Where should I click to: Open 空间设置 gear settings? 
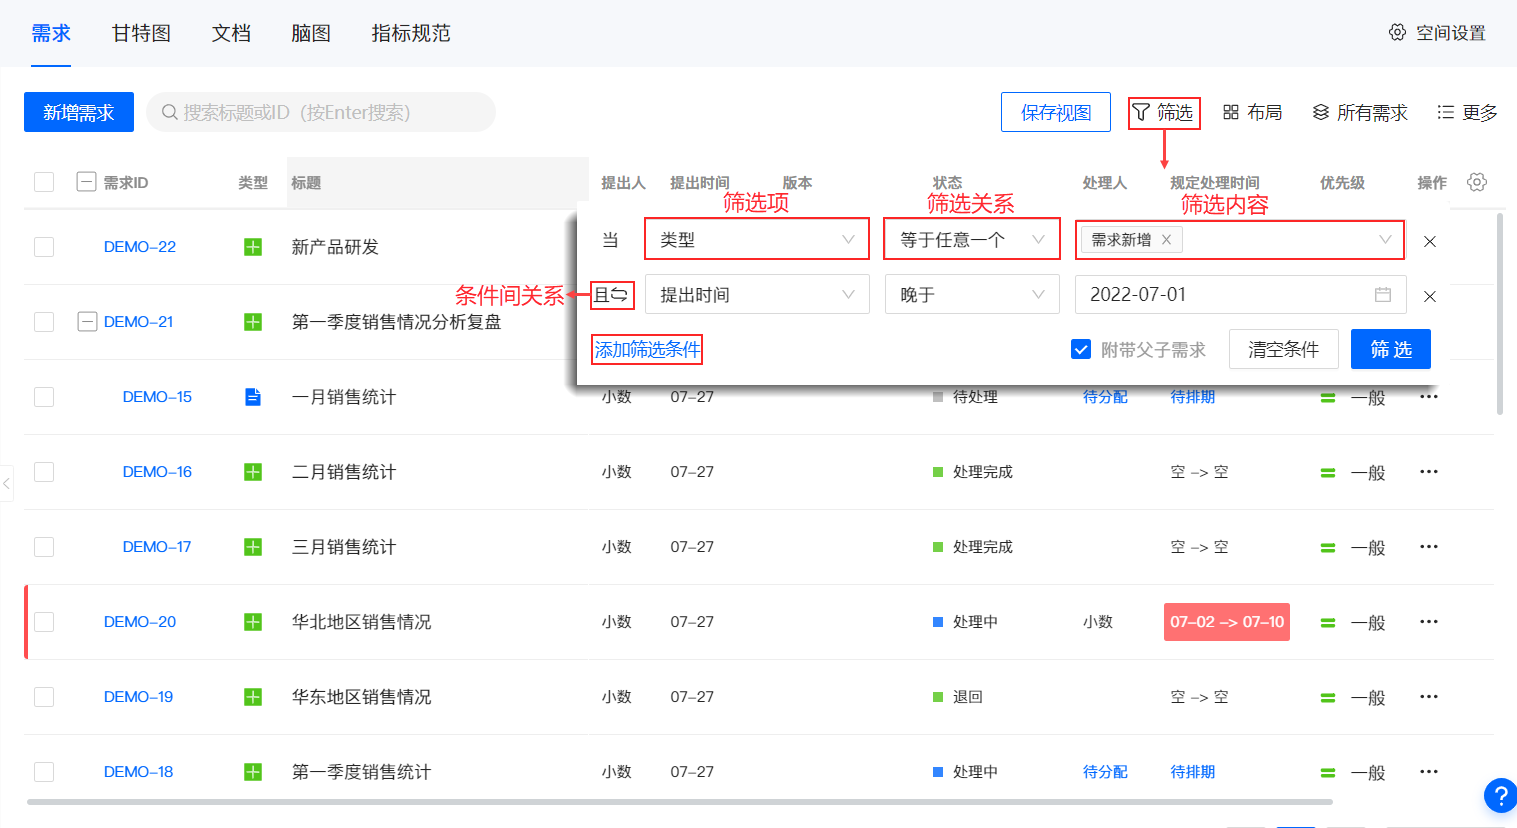(1397, 33)
